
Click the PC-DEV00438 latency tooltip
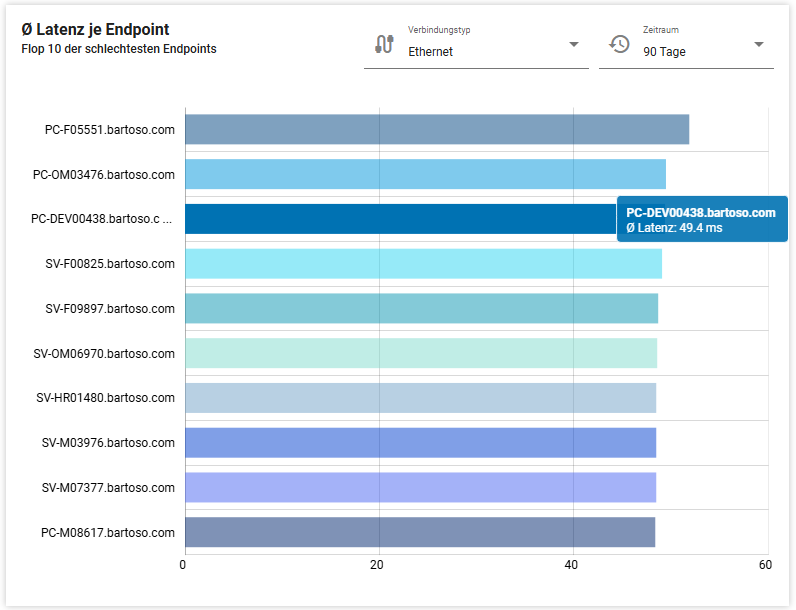702,220
